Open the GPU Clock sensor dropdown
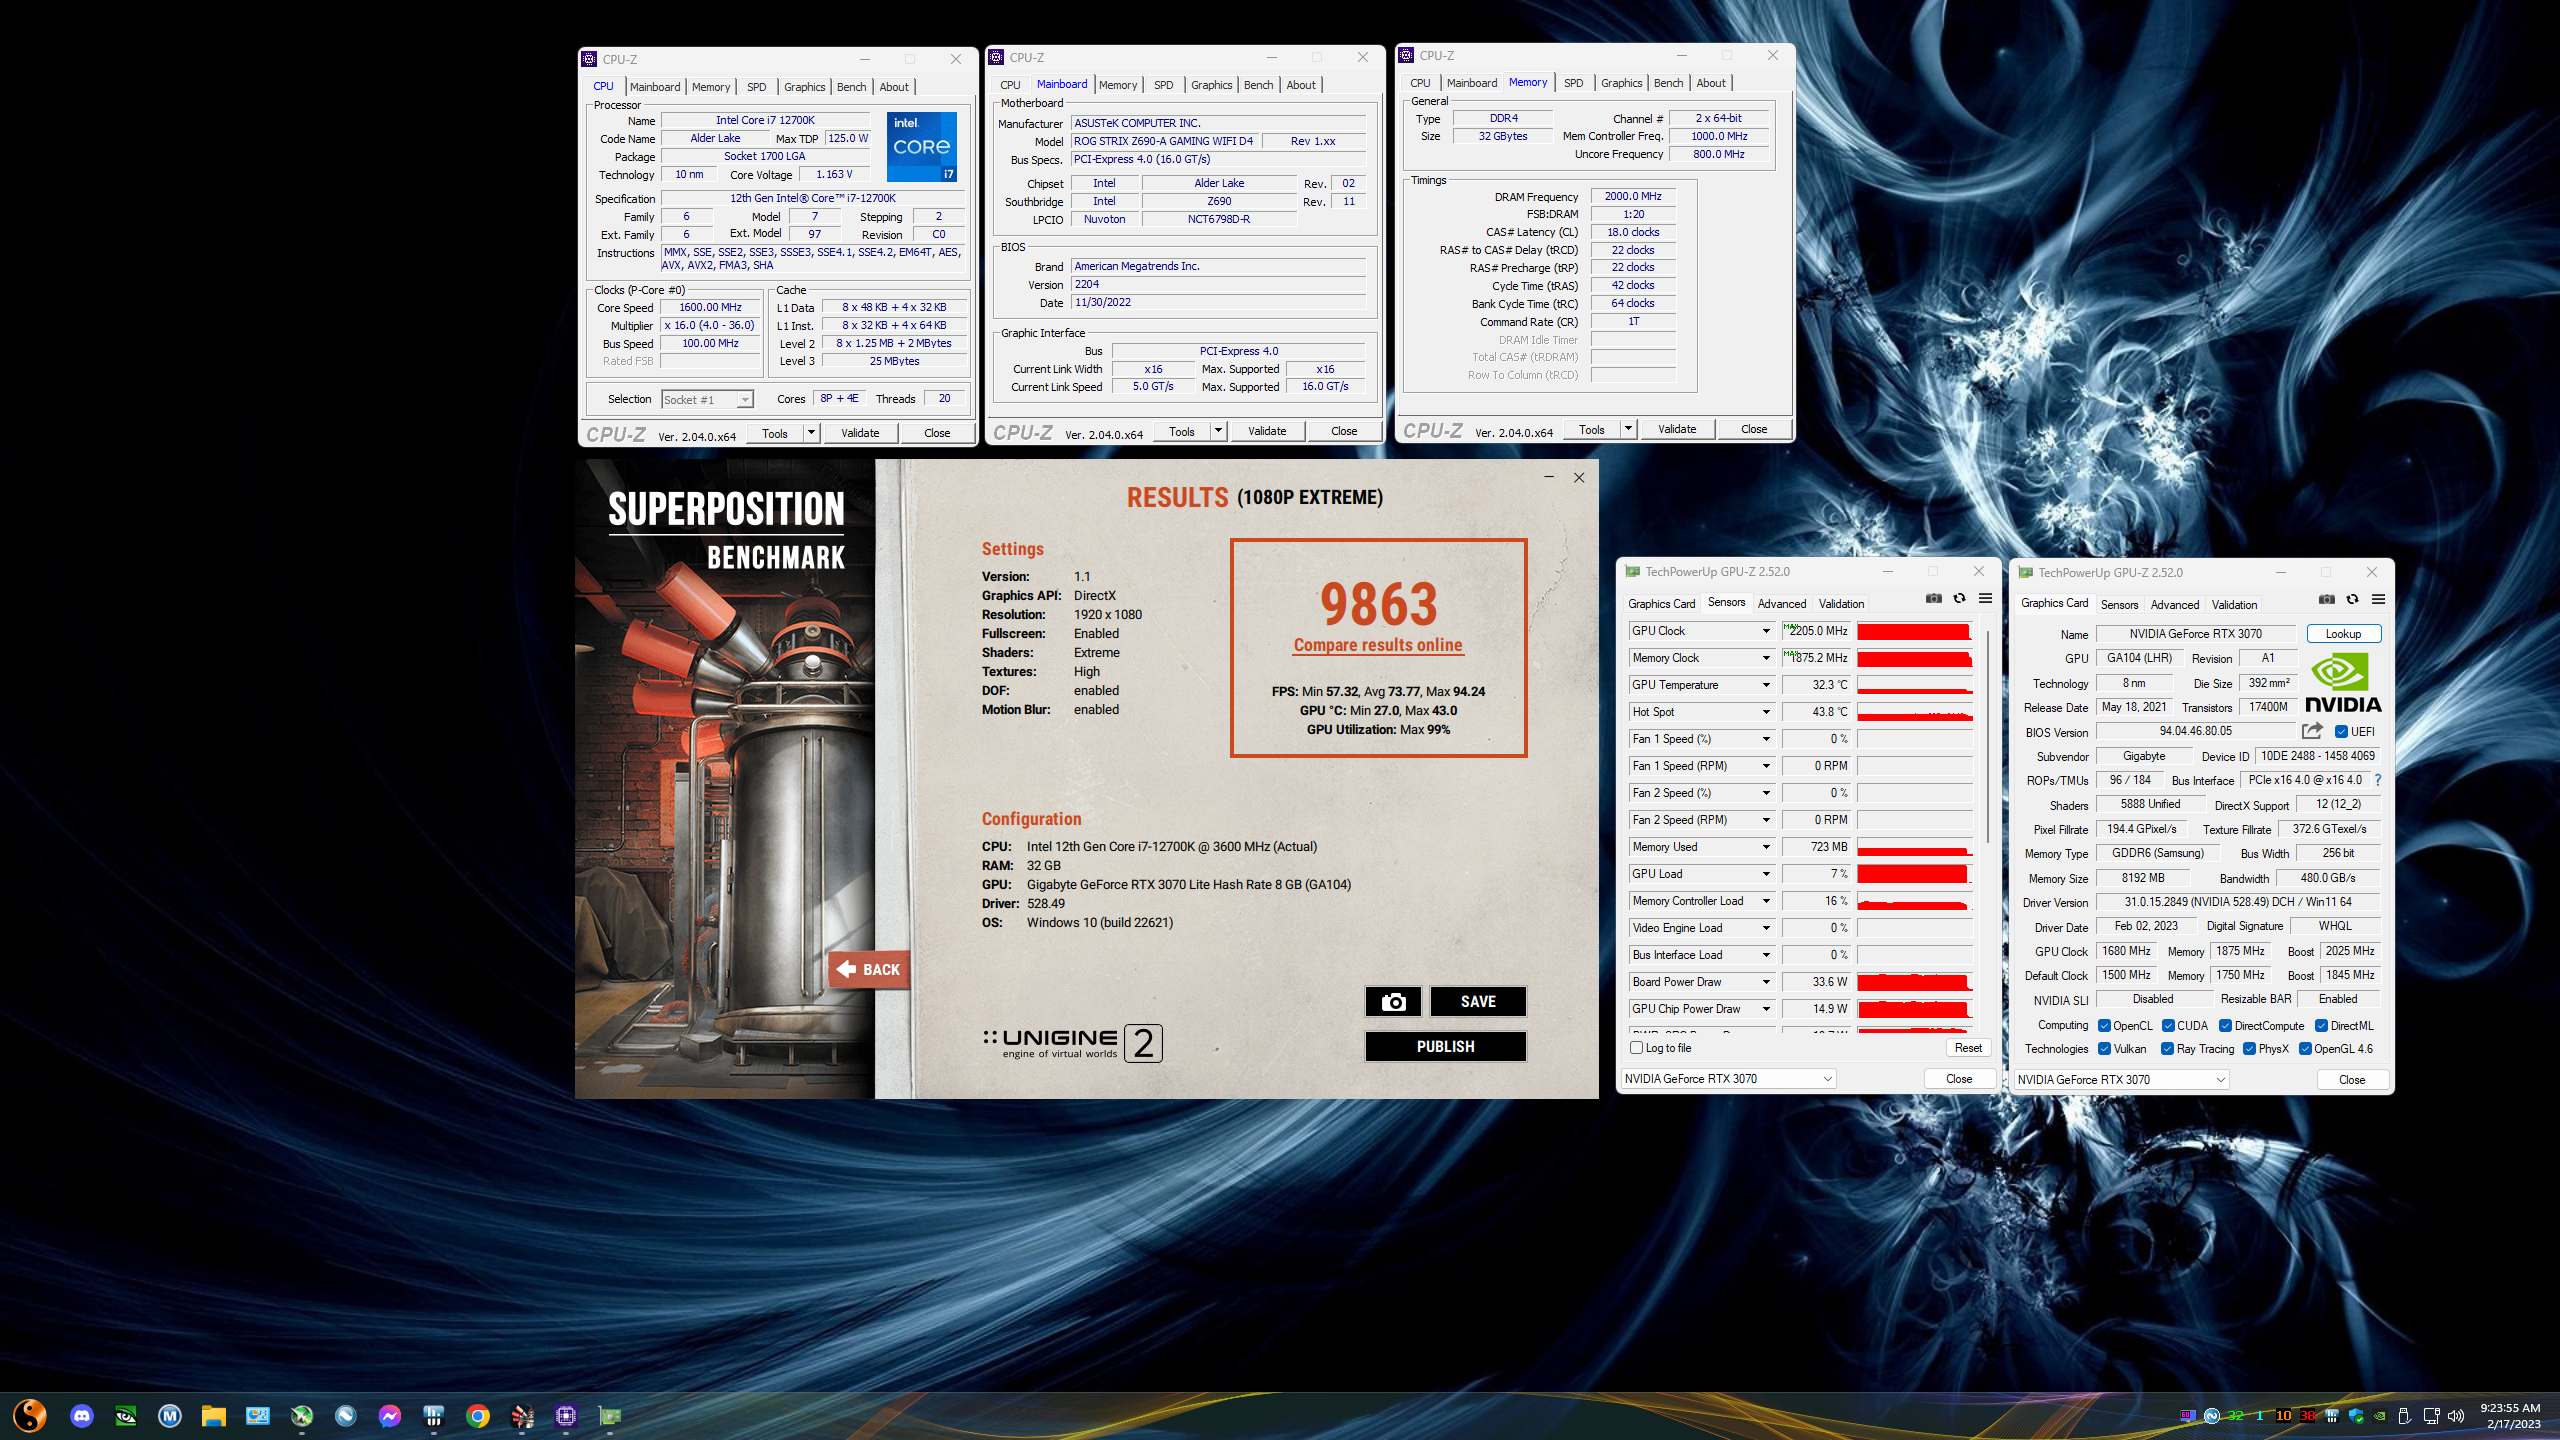 [x=1766, y=631]
